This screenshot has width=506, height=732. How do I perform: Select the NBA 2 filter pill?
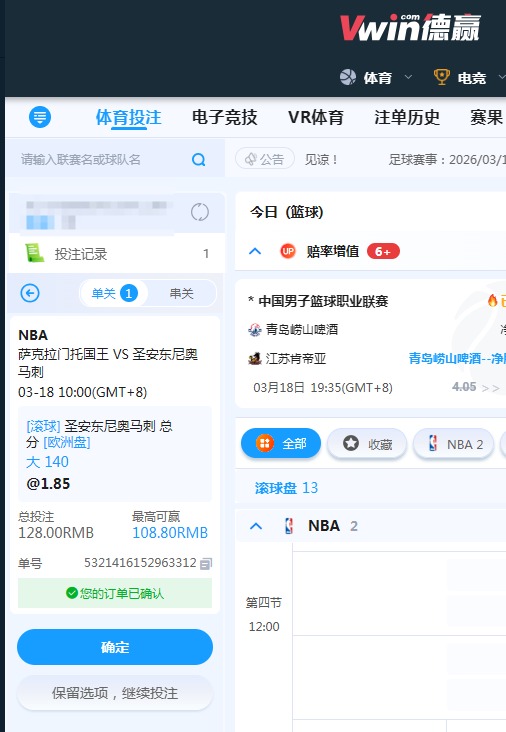point(454,443)
